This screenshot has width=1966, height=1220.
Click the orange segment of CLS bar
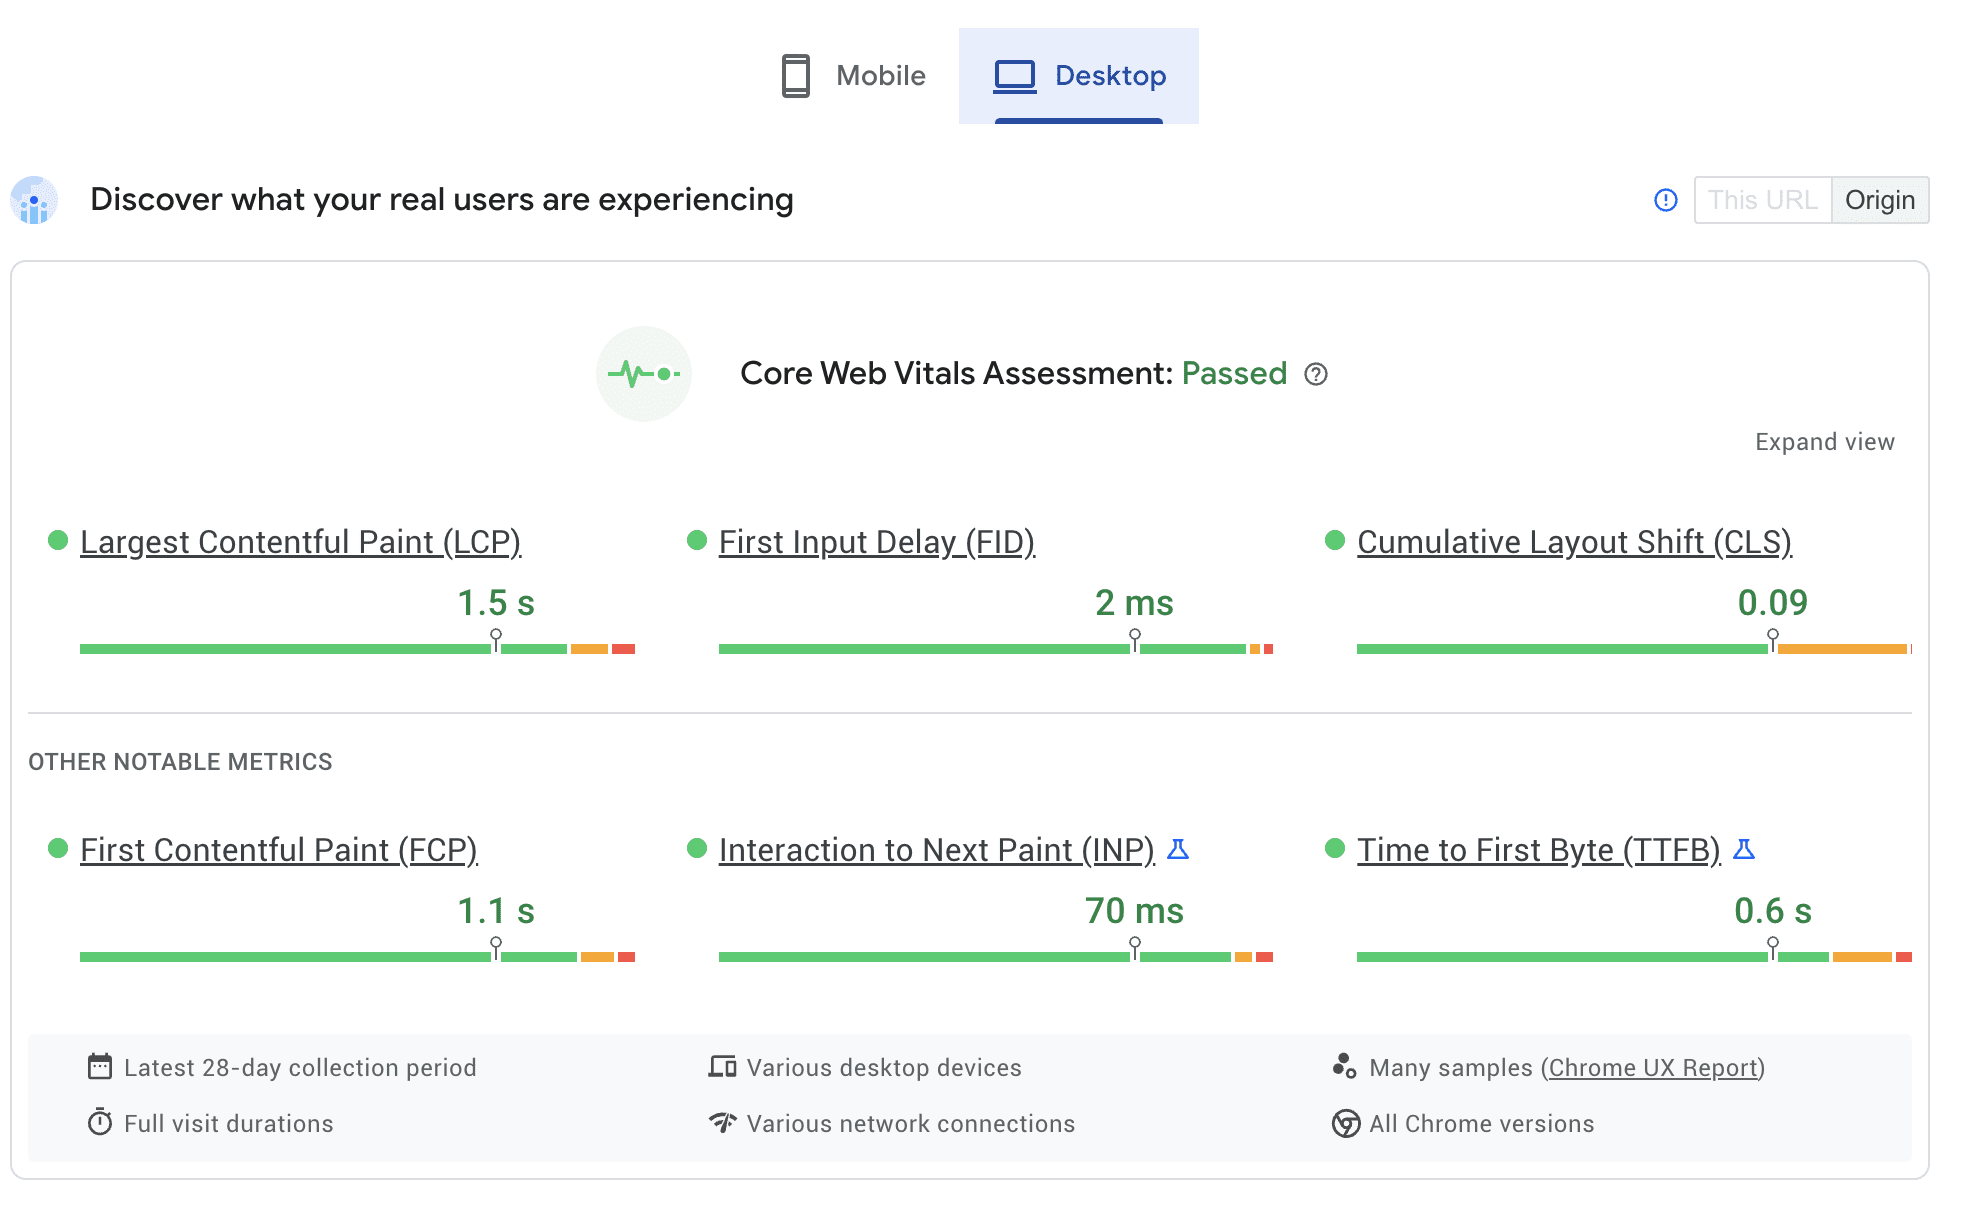[1842, 649]
